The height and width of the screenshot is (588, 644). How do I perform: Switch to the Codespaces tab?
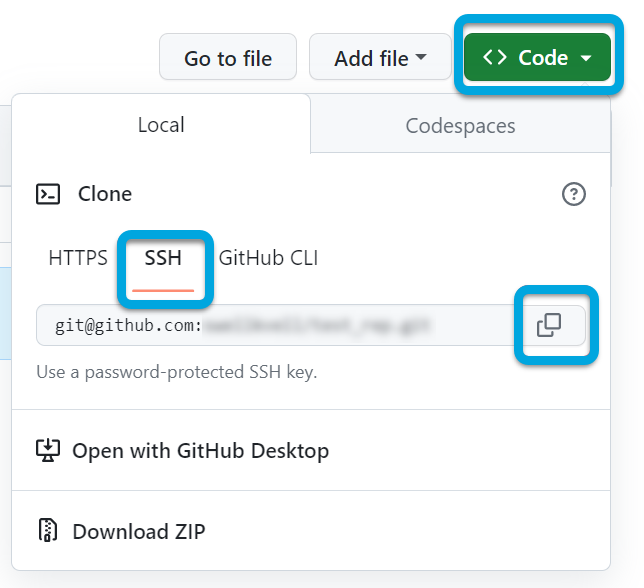click(x=460, y=126)
